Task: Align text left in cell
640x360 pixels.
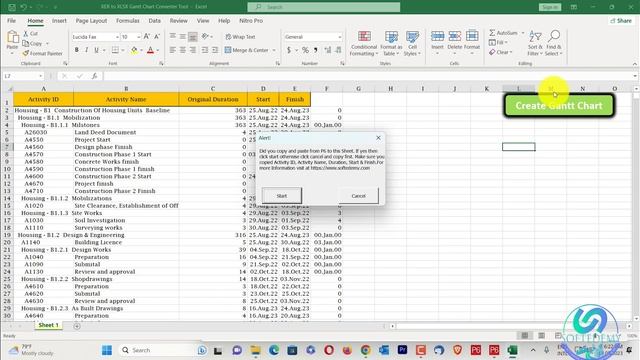Action: 173,50
